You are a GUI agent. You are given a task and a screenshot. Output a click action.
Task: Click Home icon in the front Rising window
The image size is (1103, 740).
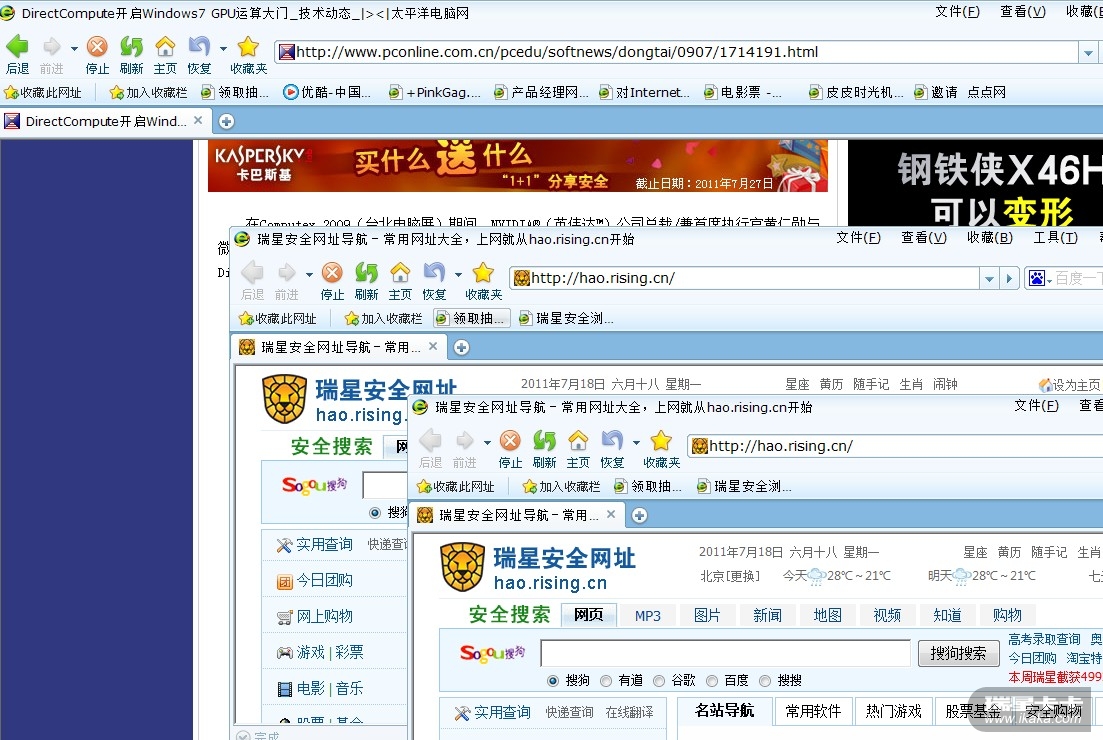[x=578, y=441]
